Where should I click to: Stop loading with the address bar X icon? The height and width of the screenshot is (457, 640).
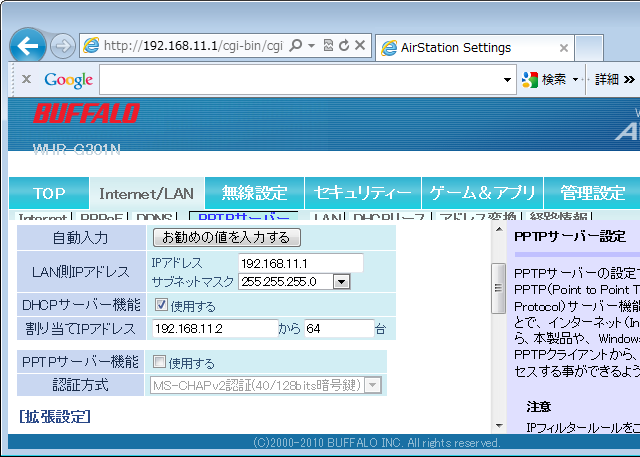tap(360, 45)
